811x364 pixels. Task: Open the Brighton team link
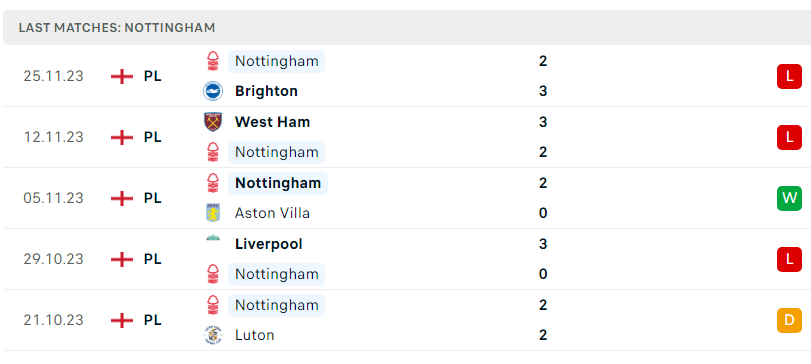[266, 91]
